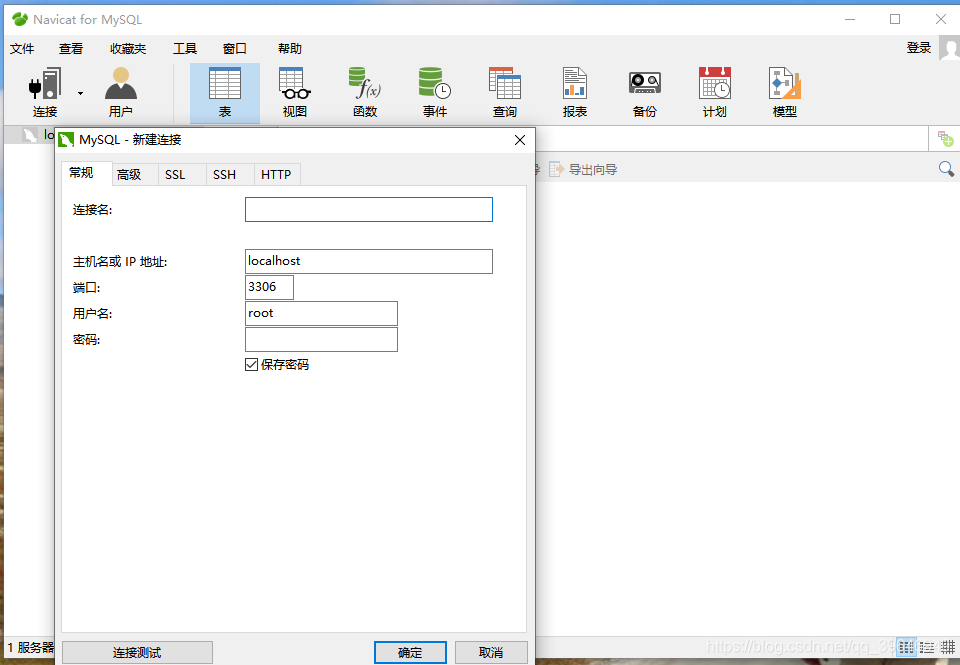Screen dimensions: 960x665
Task: Click the port field showing 3306
Action: pyautogui.click(x=269, y=287)
